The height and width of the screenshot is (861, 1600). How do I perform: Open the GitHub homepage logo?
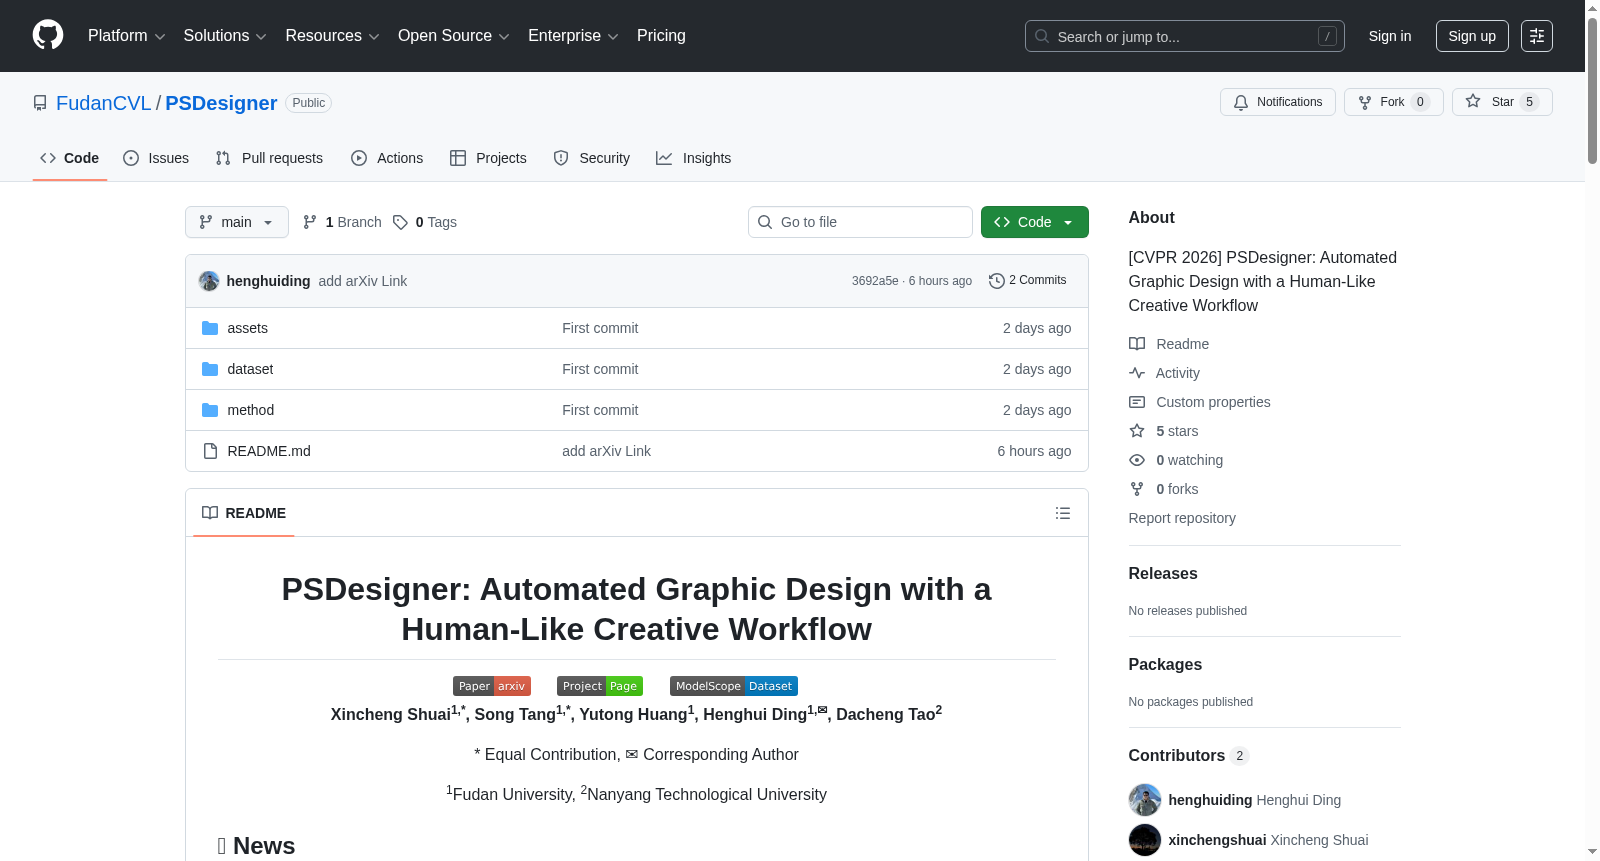(x=48, y=35)
